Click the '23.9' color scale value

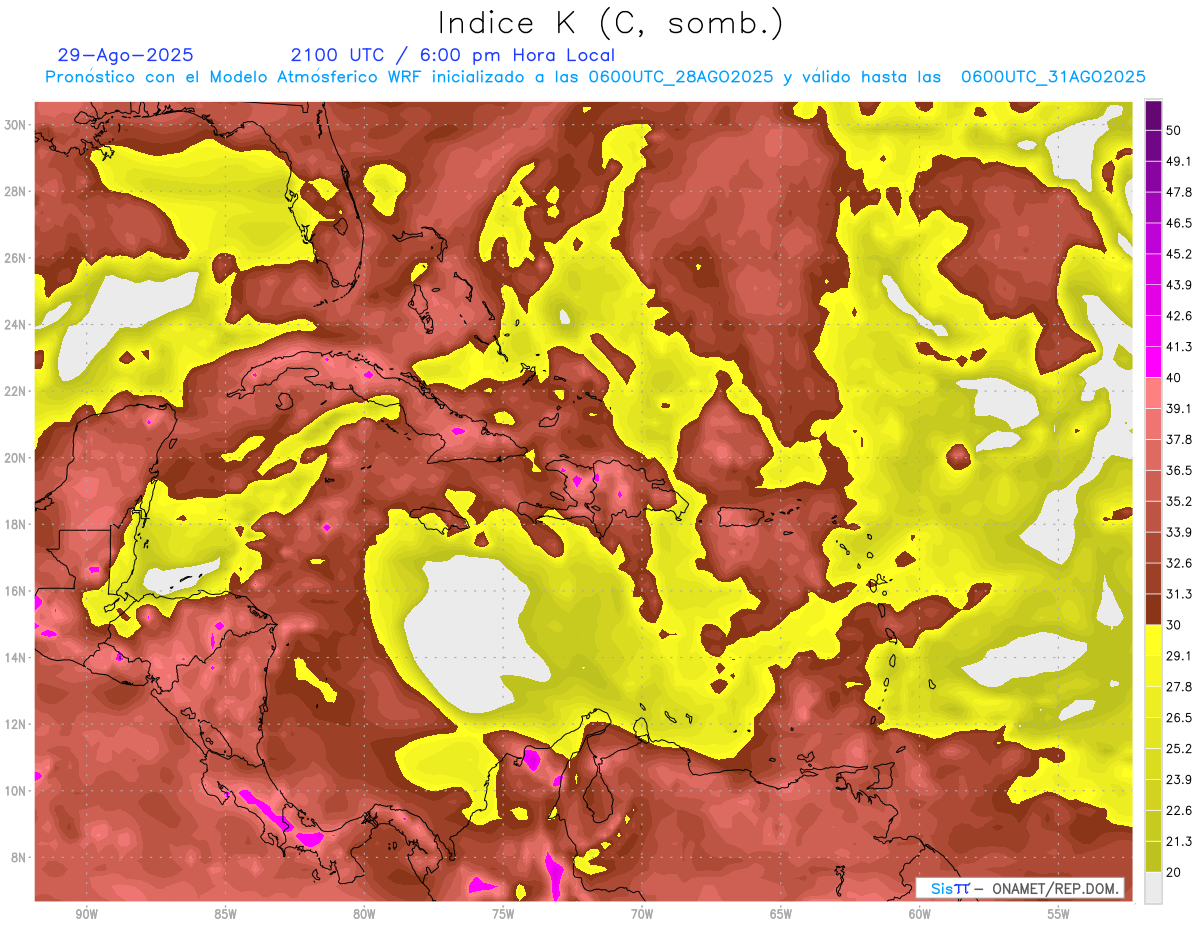click(x=1179, y=779)
